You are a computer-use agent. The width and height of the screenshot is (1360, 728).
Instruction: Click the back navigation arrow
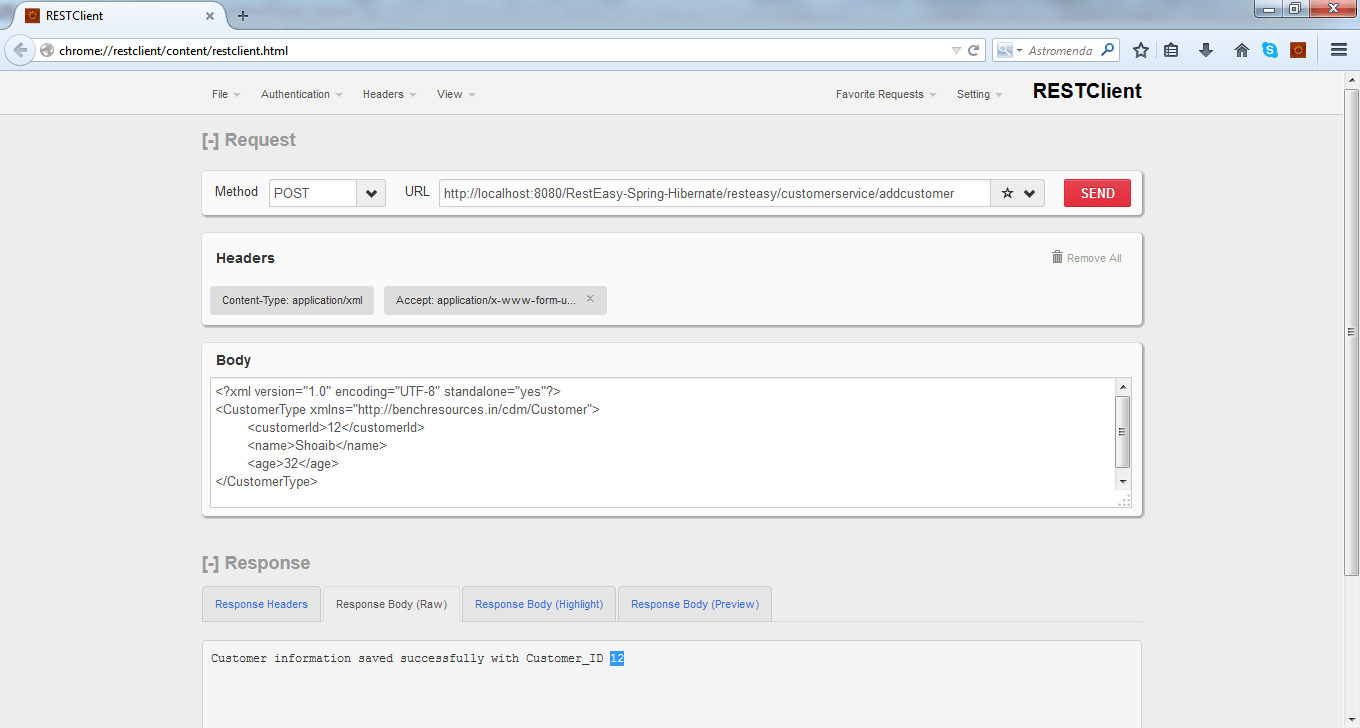point(20,49)
